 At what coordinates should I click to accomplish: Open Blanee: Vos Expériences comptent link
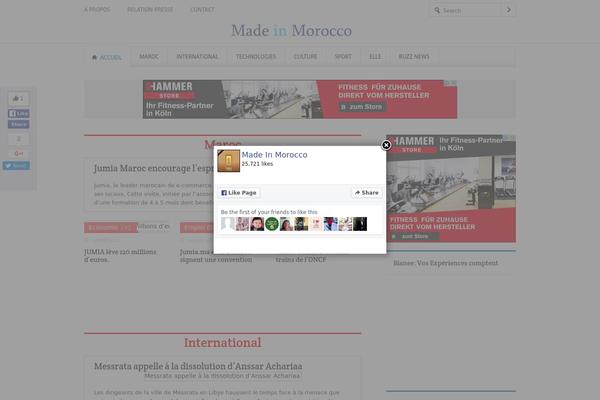tap(446, 263)
